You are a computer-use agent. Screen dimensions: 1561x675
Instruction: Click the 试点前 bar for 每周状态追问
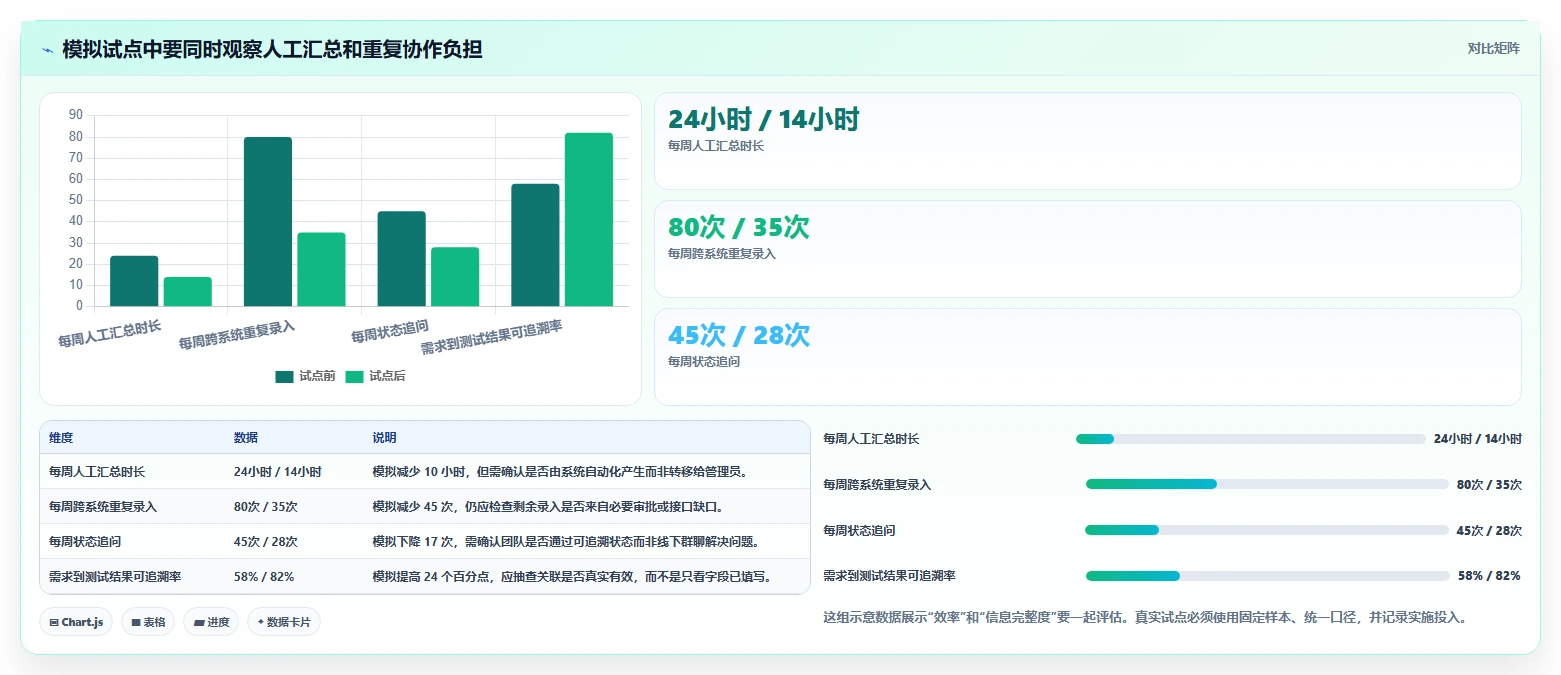pyautogui.click(x=402, y=259)
